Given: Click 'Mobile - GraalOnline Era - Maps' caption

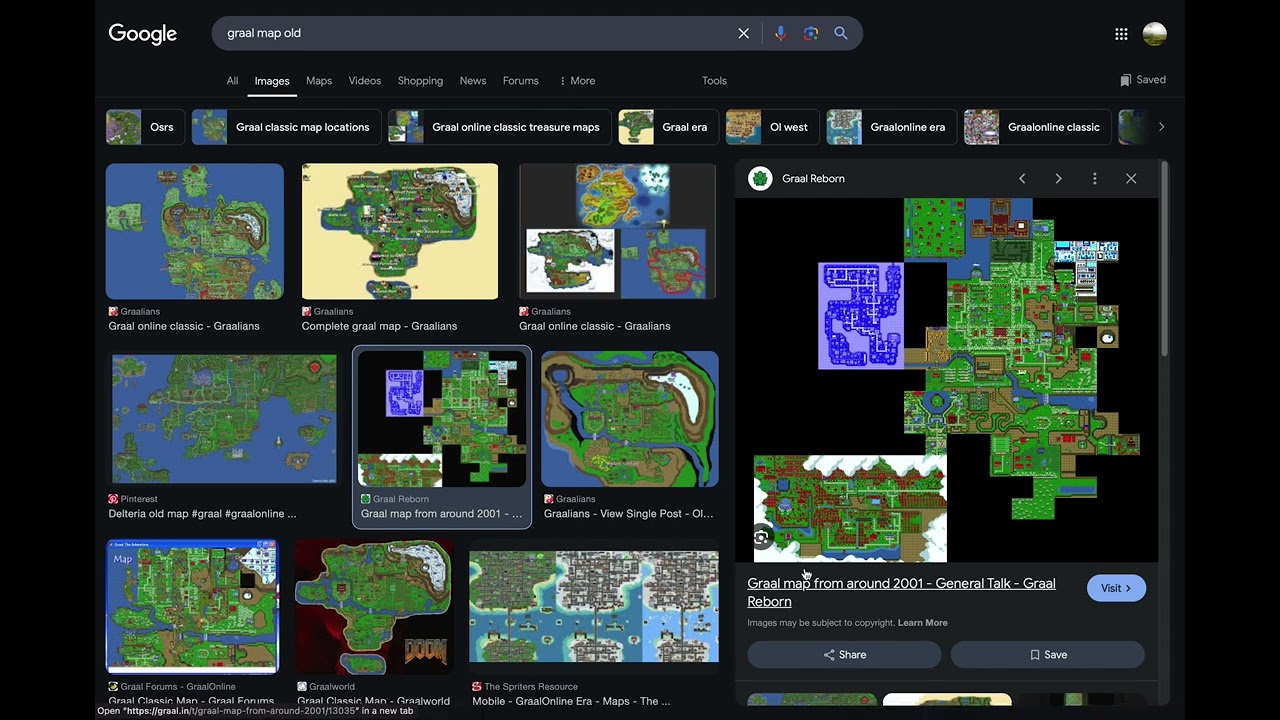Looking at the screenshot, I should click(x=570, y=701).
